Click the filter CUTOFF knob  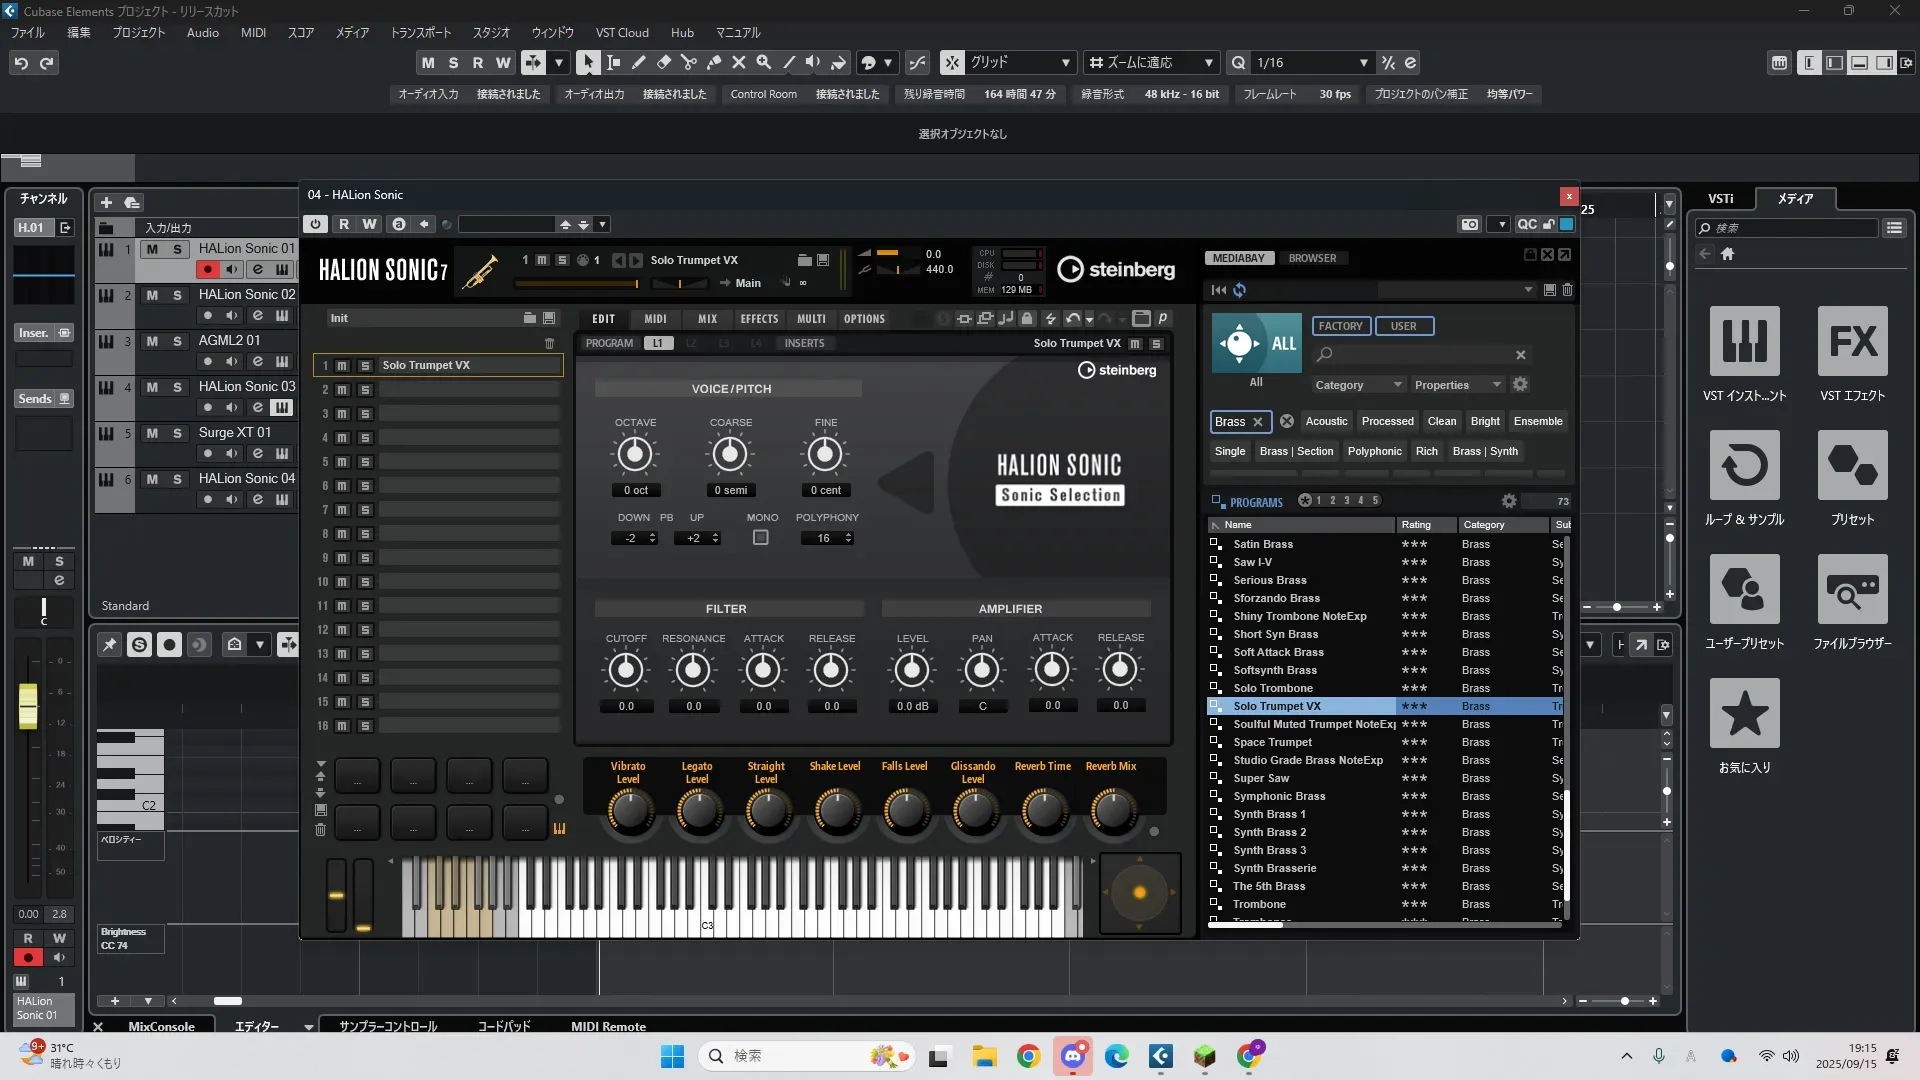626,670
